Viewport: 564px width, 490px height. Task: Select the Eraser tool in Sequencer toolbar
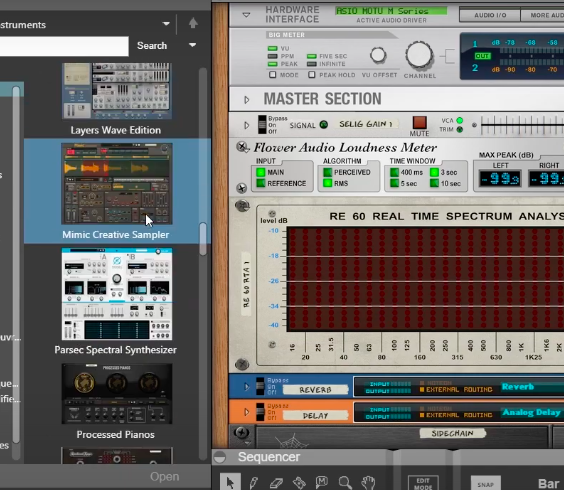click(x=276, y=482)
